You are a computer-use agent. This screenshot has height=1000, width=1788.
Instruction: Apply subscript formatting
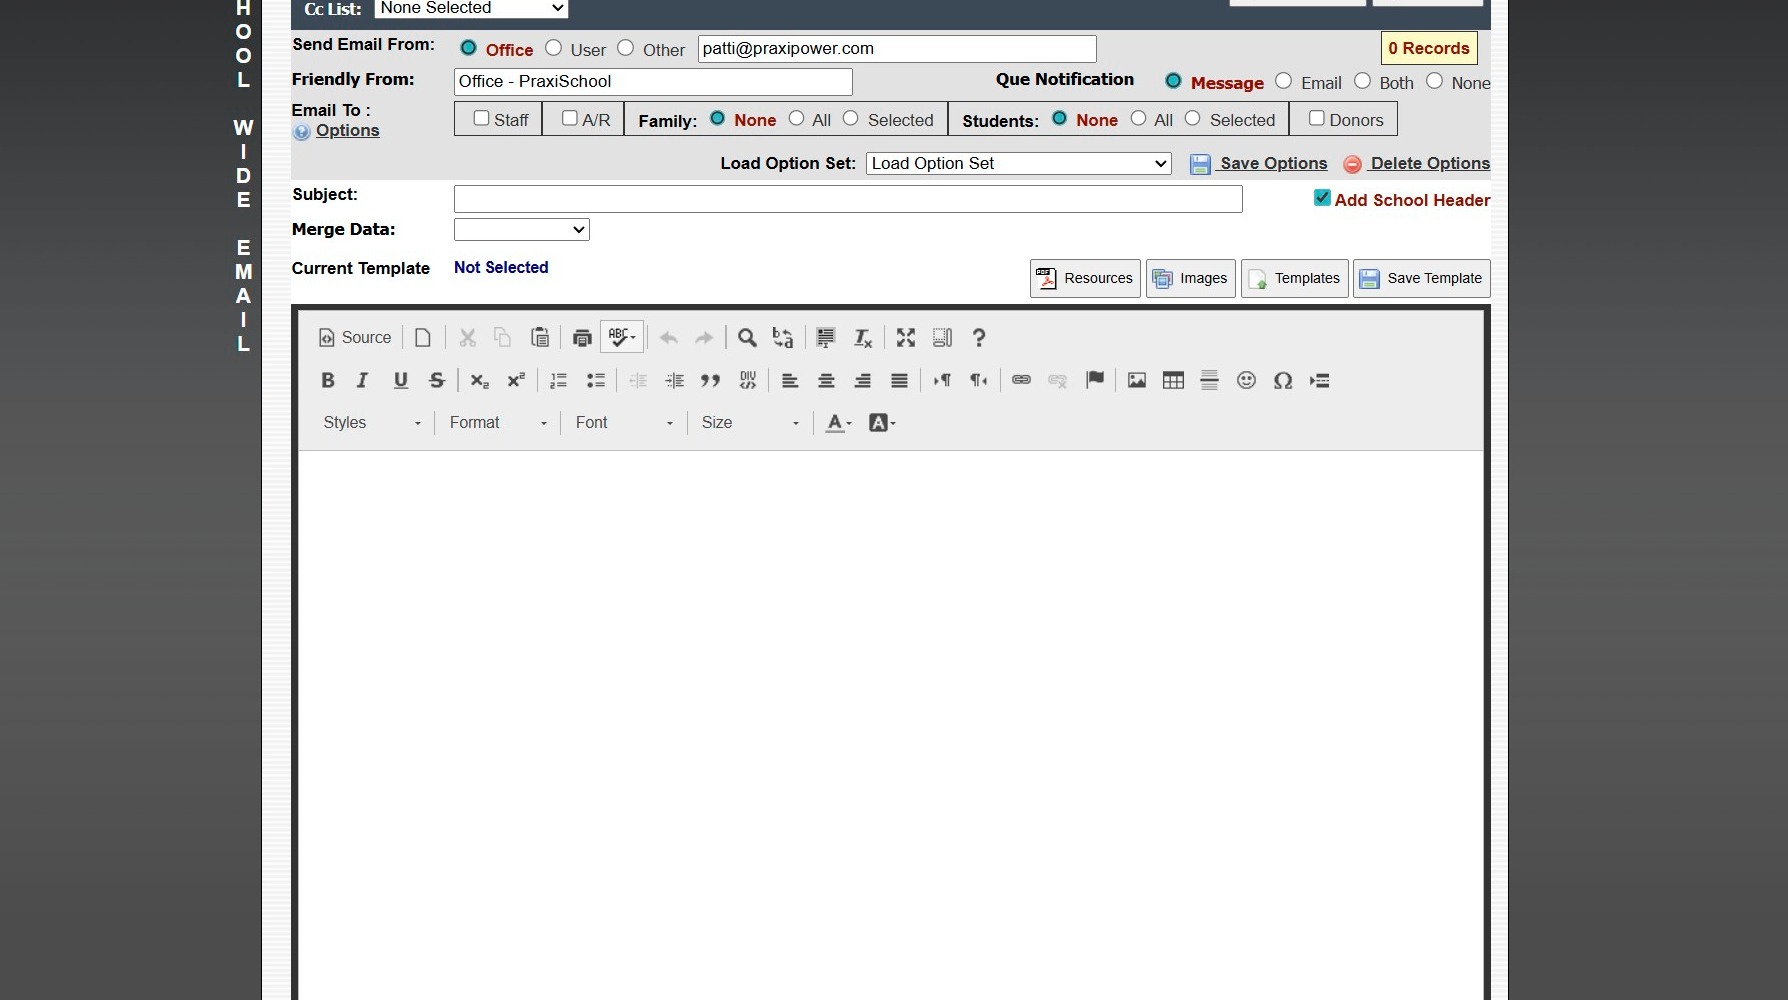pos(479,380)
